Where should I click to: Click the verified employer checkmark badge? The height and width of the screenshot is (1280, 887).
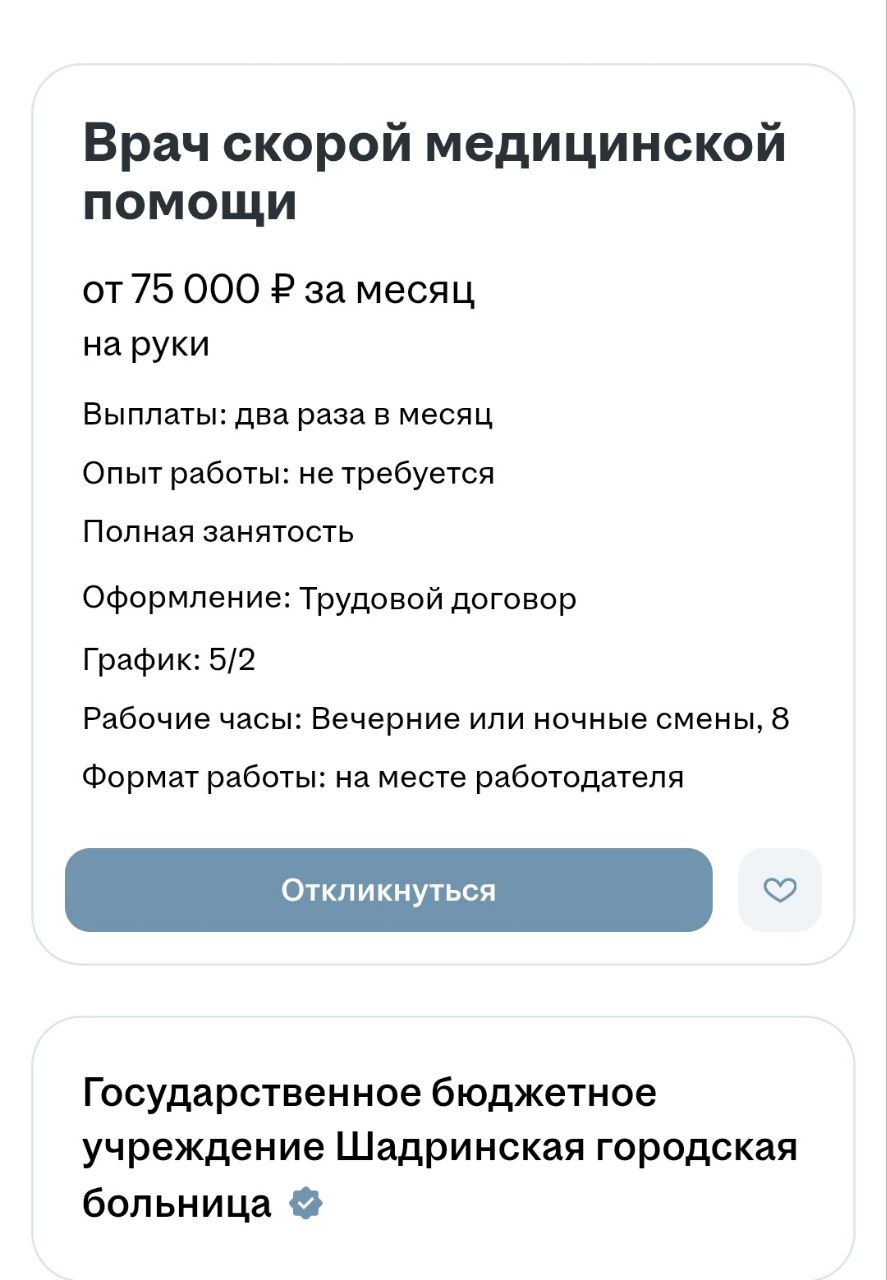click(306, 1203)
